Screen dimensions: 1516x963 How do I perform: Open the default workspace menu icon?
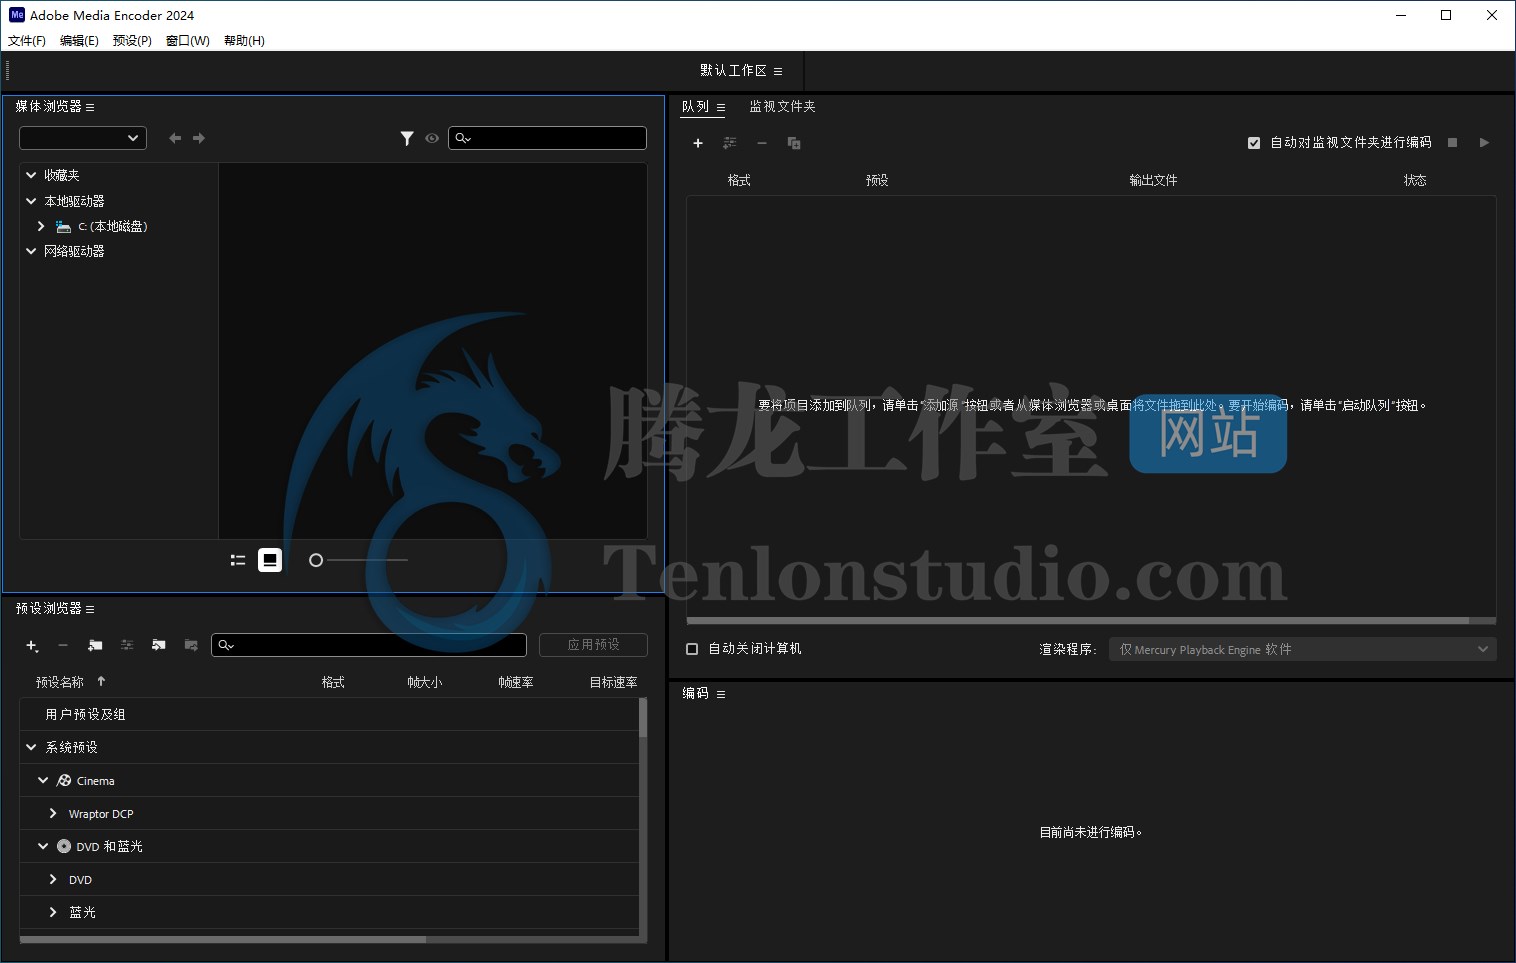coord(778,71)
